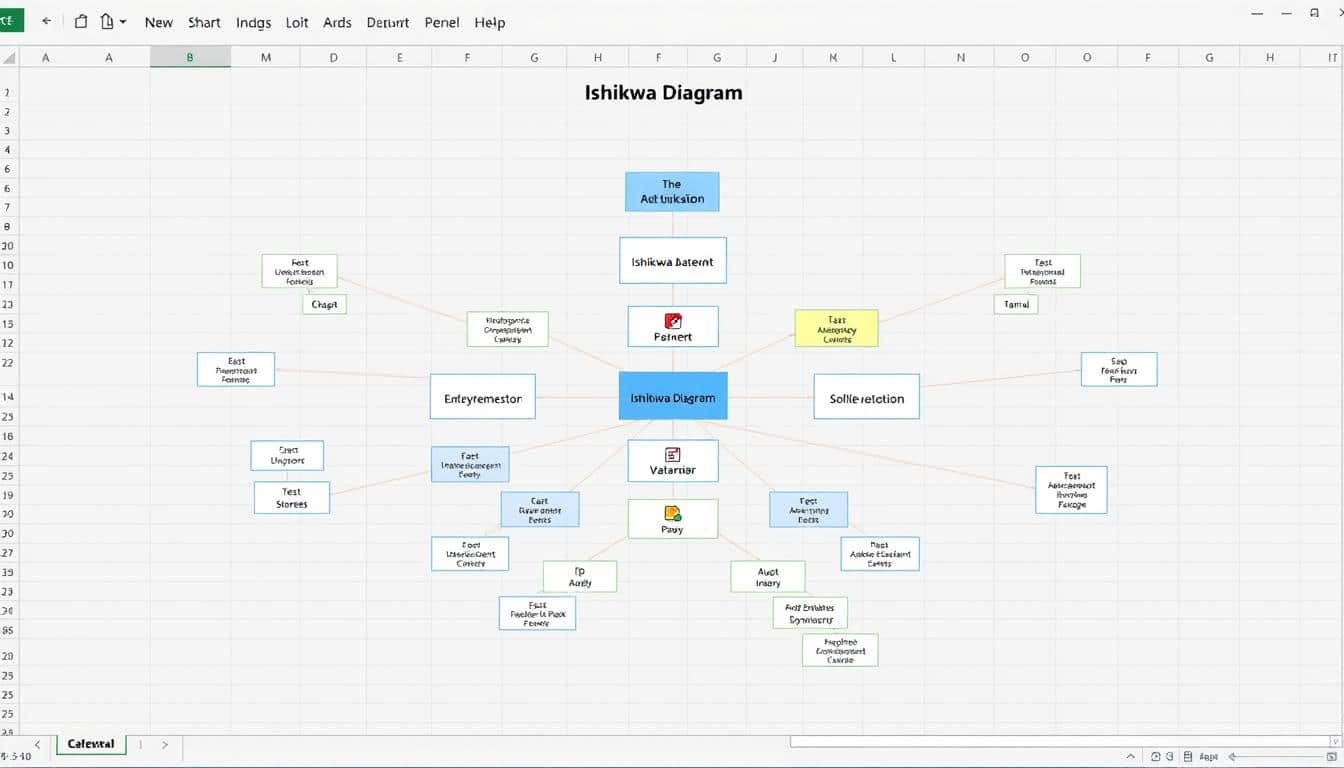
Task: Click the zoom-out arrow at the slider's left end
Action: (1233, 758)
